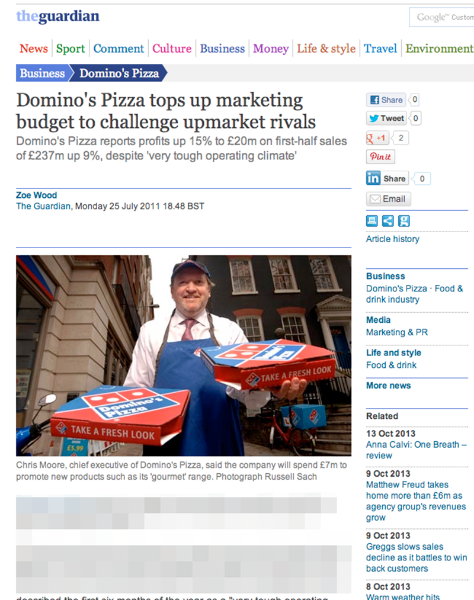Open the Sport section tab
Image resolution: width=474 pixels, height=600 pixels.
click(70, 49)
